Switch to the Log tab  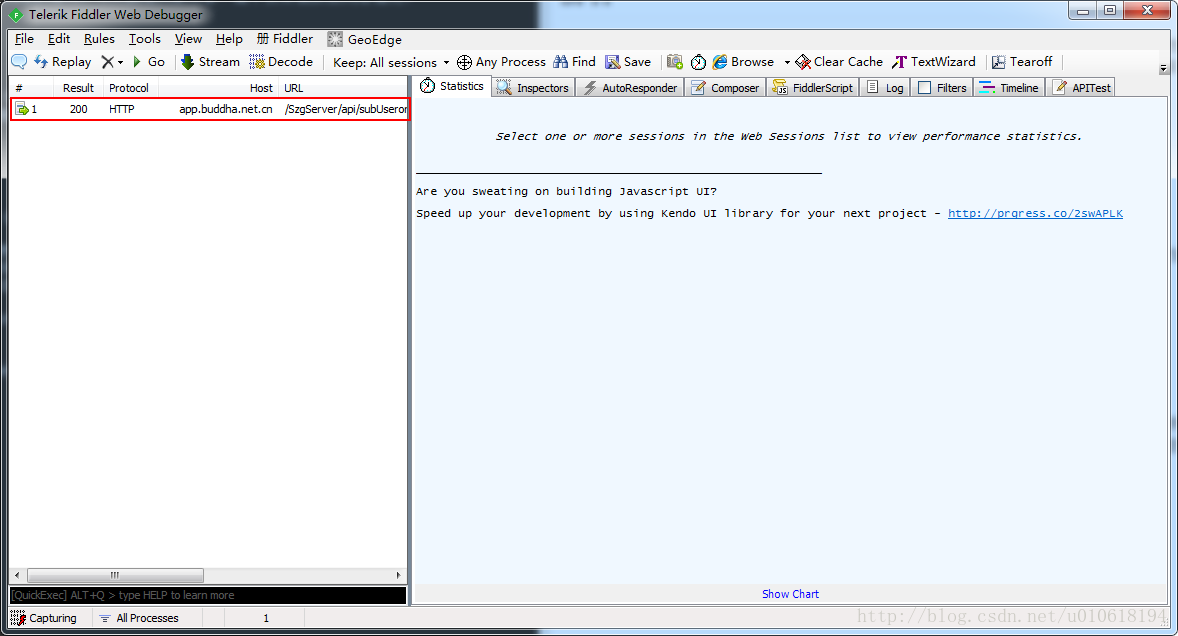(885, 88)
